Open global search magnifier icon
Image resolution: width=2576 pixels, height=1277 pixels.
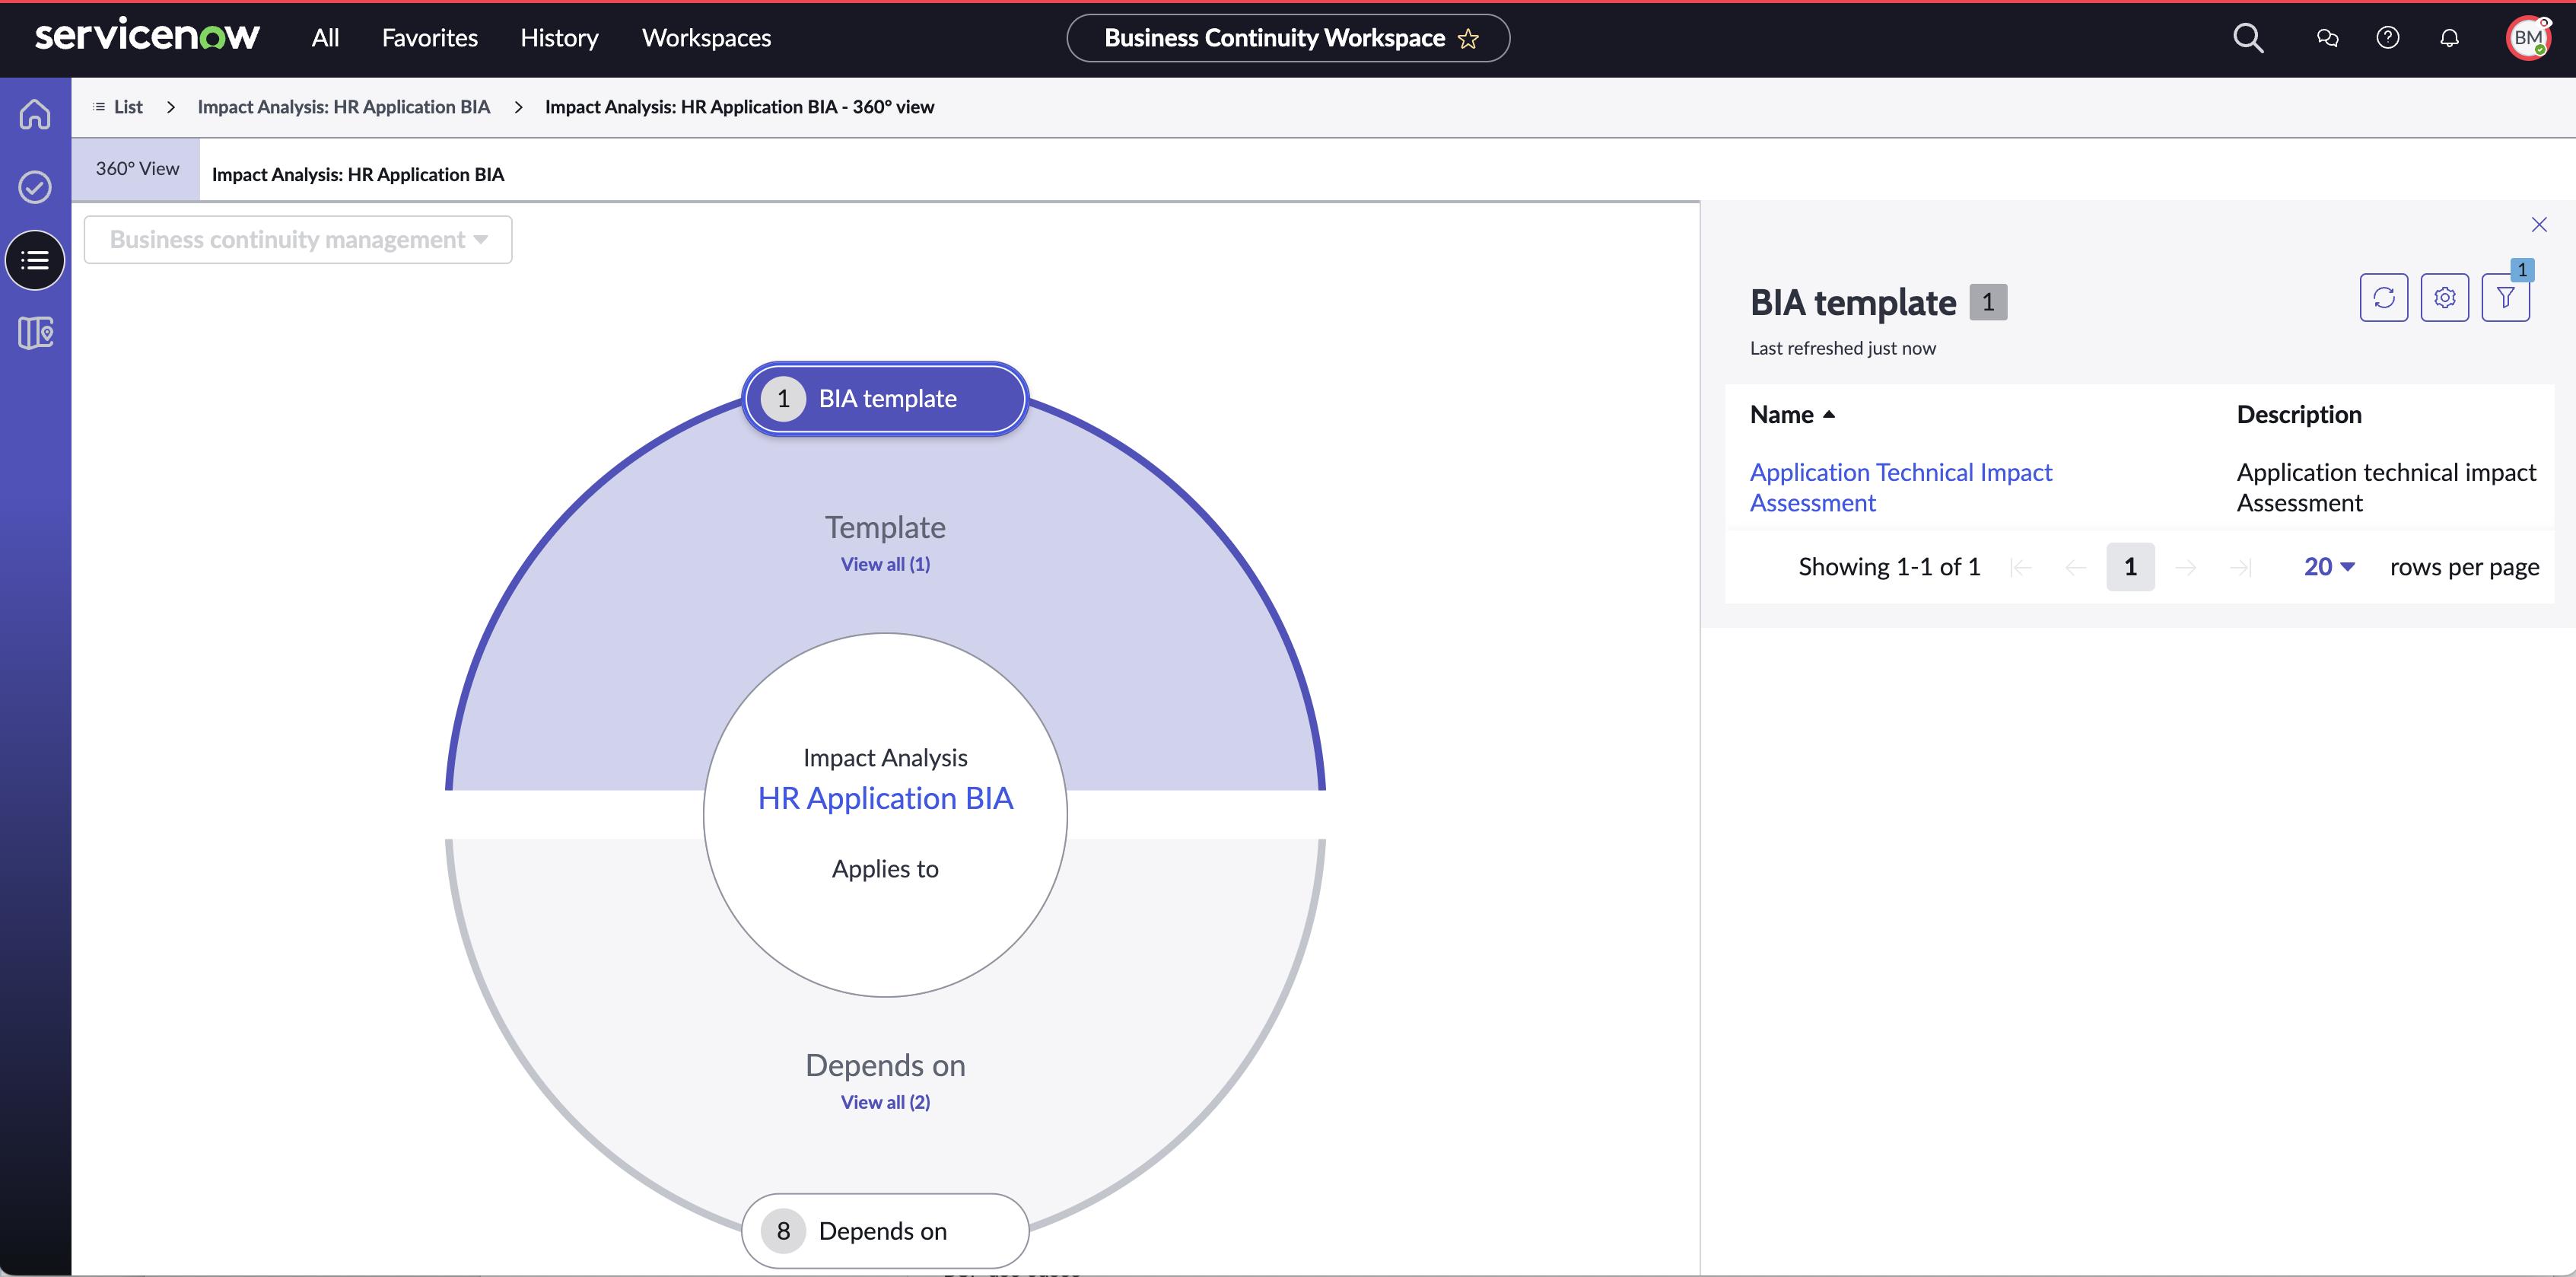(x=2248, y=38)
